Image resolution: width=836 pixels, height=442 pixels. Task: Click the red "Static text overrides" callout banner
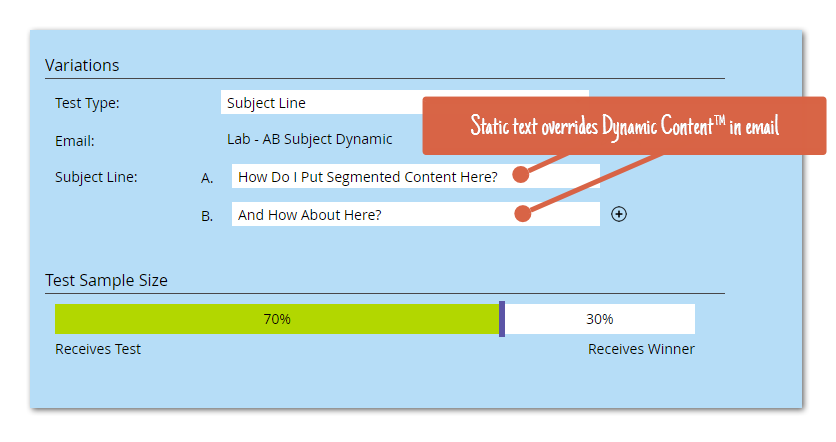click(x=624, y=126)
